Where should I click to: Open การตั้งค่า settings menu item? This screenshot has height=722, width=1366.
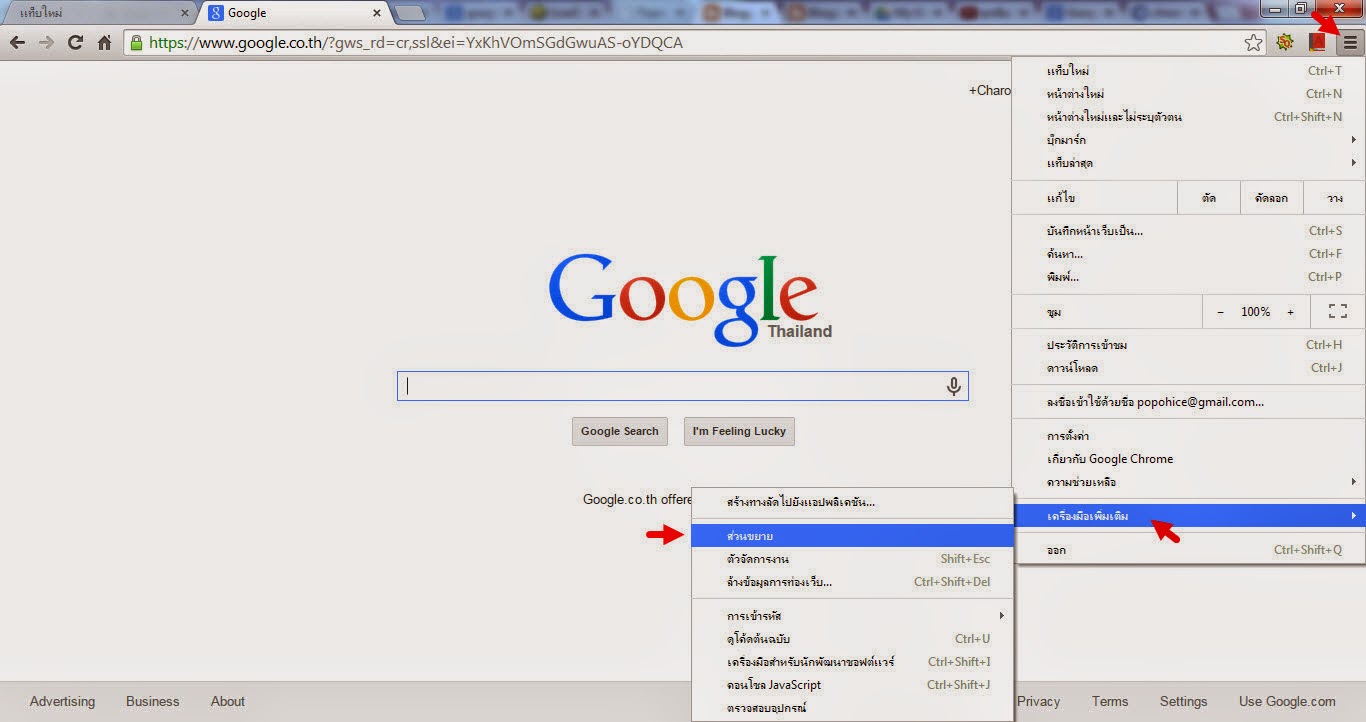click(1188, 436)
